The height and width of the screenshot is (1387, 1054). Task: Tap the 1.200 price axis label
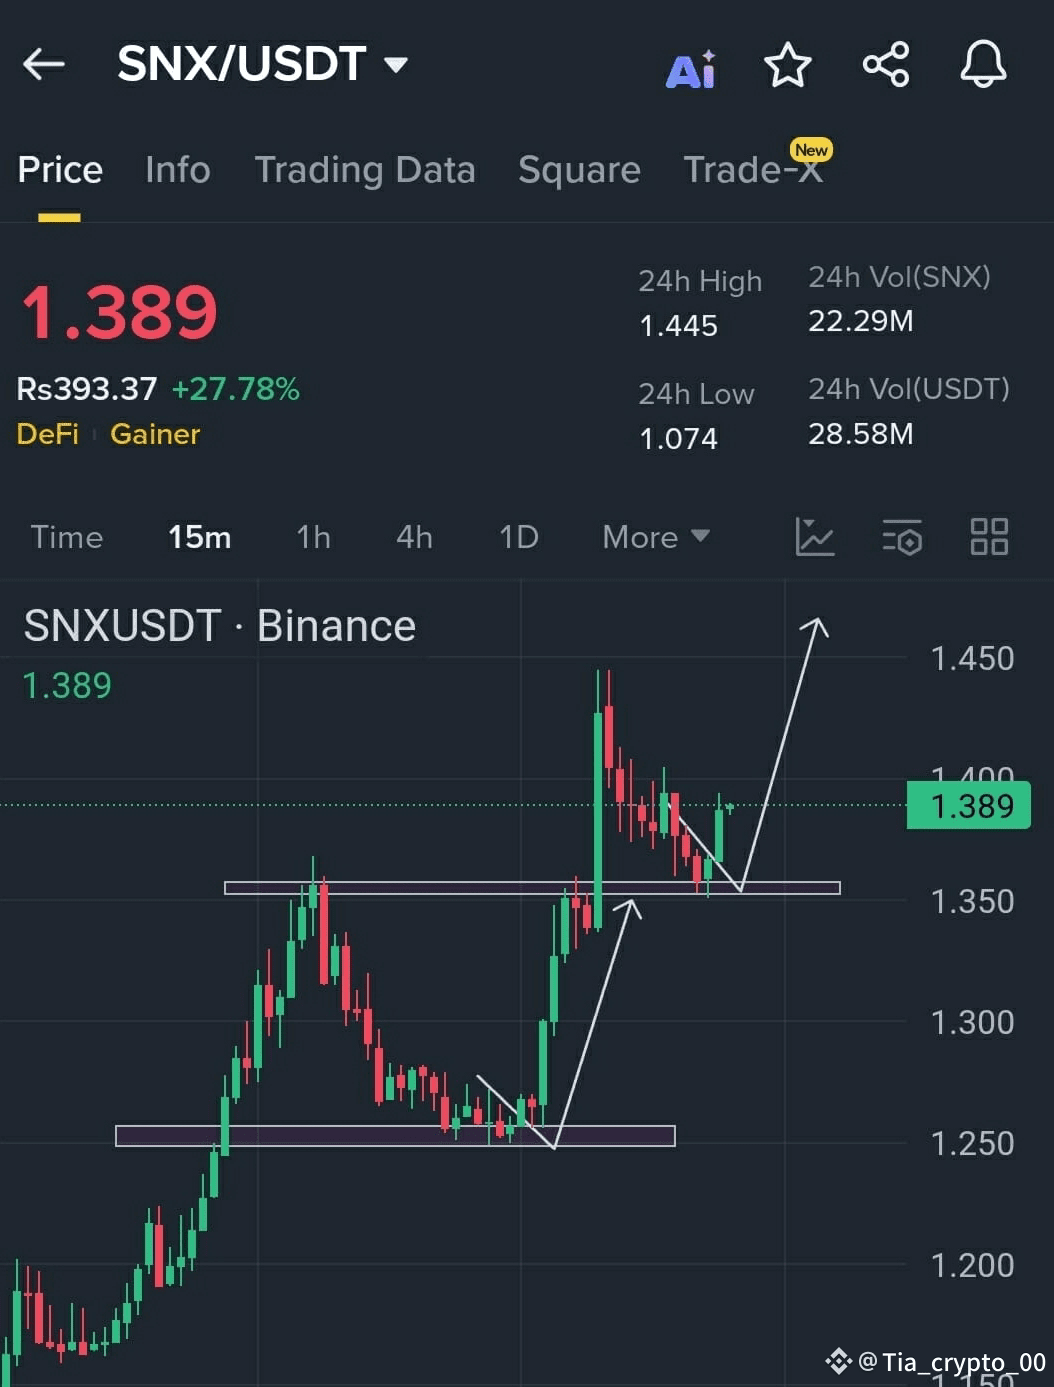click(972, 1266)
